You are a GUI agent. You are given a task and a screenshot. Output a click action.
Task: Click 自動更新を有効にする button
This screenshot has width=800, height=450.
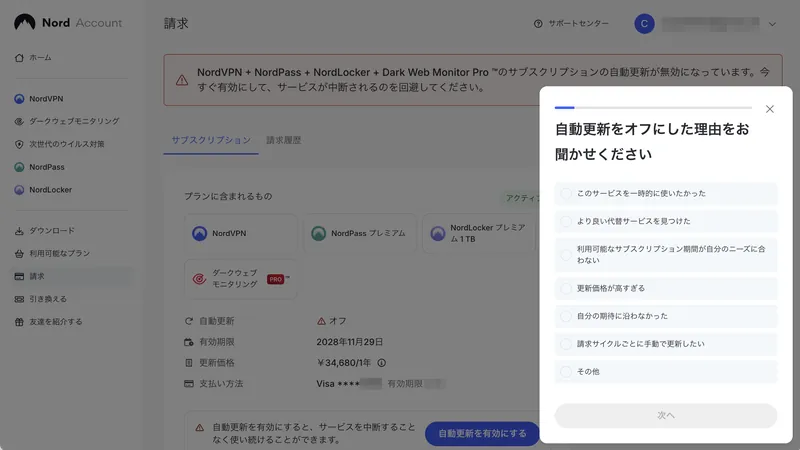point(482,434)
